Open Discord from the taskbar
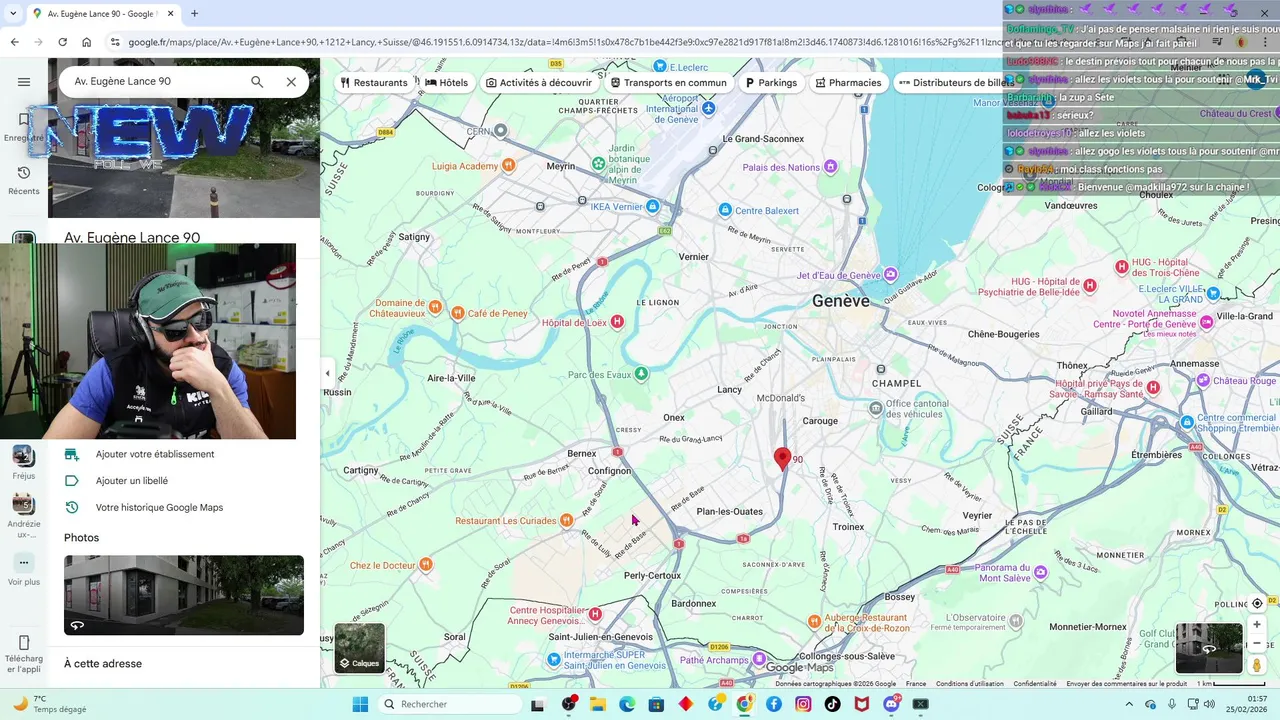Screen dimensions: 1280x720 coord(890,704)
